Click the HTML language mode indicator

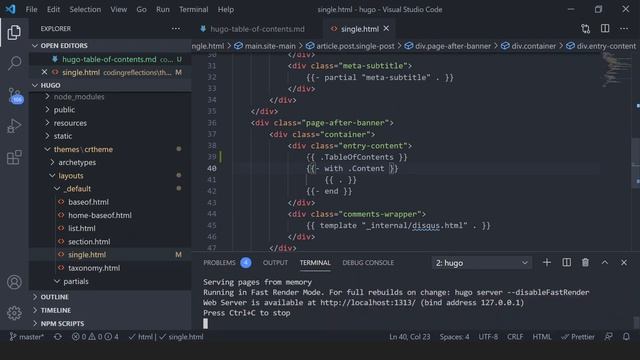[x=542, y=337]
